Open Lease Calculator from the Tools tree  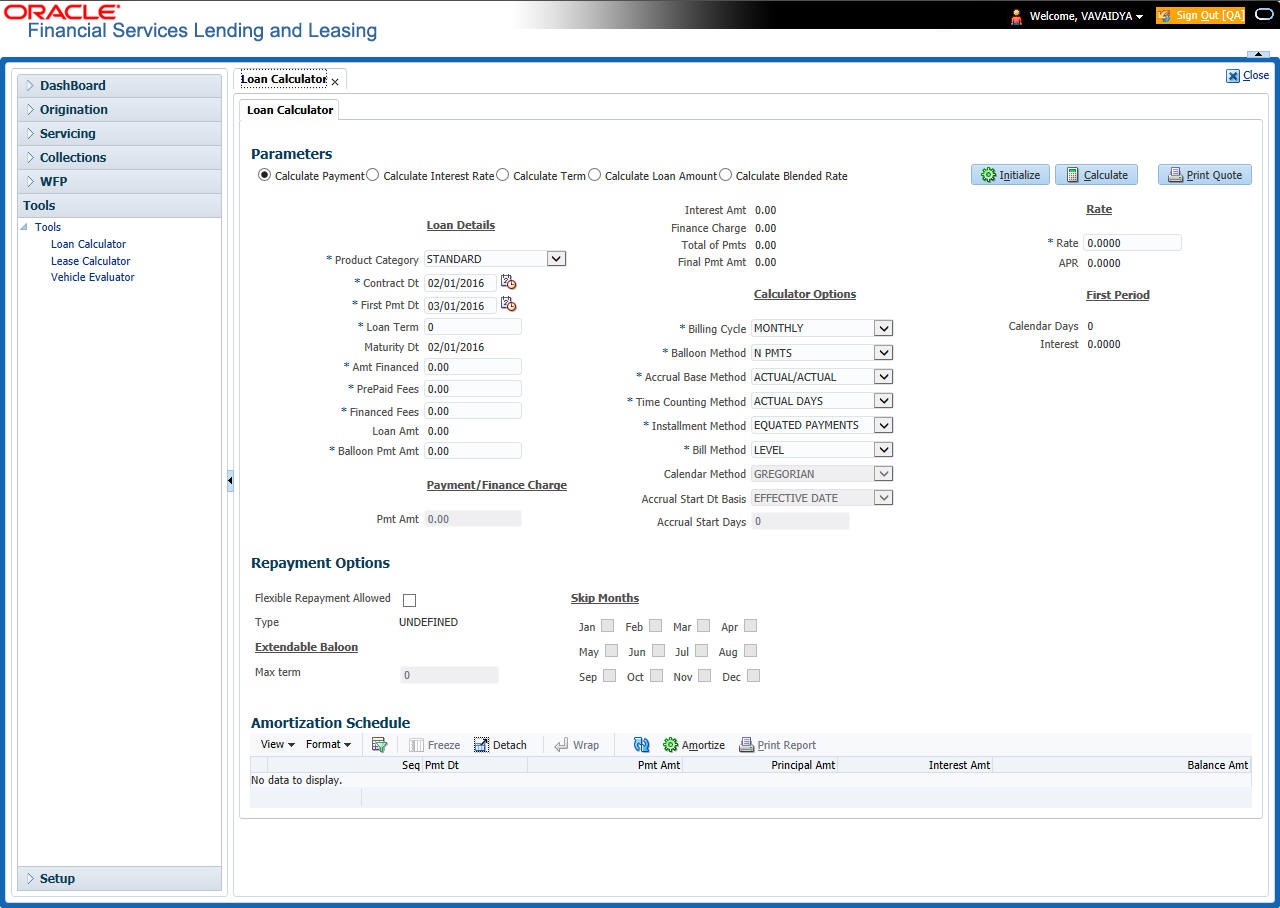click(x=90, y=261)
